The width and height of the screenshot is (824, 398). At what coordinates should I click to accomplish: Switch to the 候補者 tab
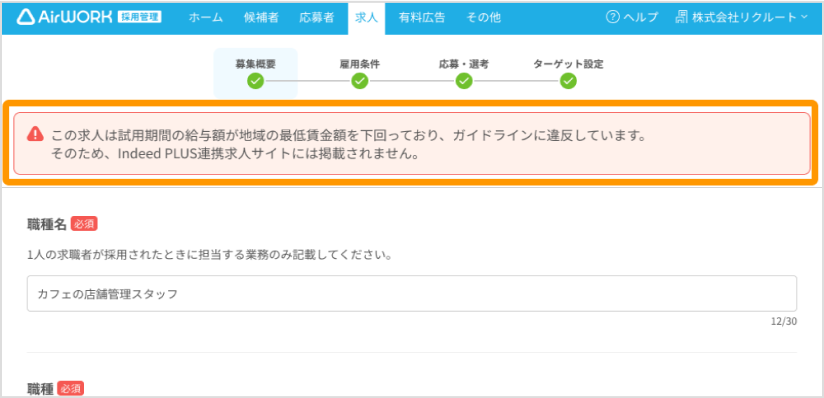(x=261, y=17)
